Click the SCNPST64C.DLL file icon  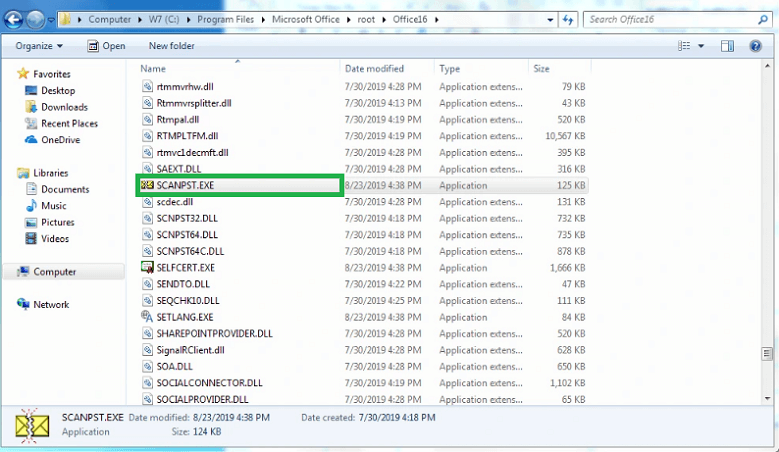pos(147,251)
